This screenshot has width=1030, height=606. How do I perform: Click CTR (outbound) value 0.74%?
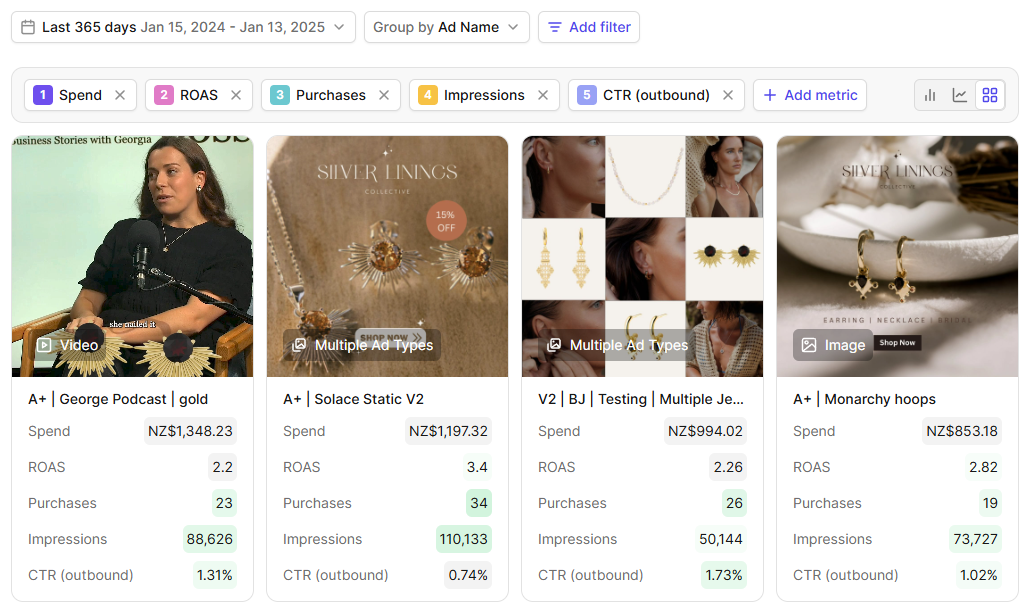(x=468, y=575)
